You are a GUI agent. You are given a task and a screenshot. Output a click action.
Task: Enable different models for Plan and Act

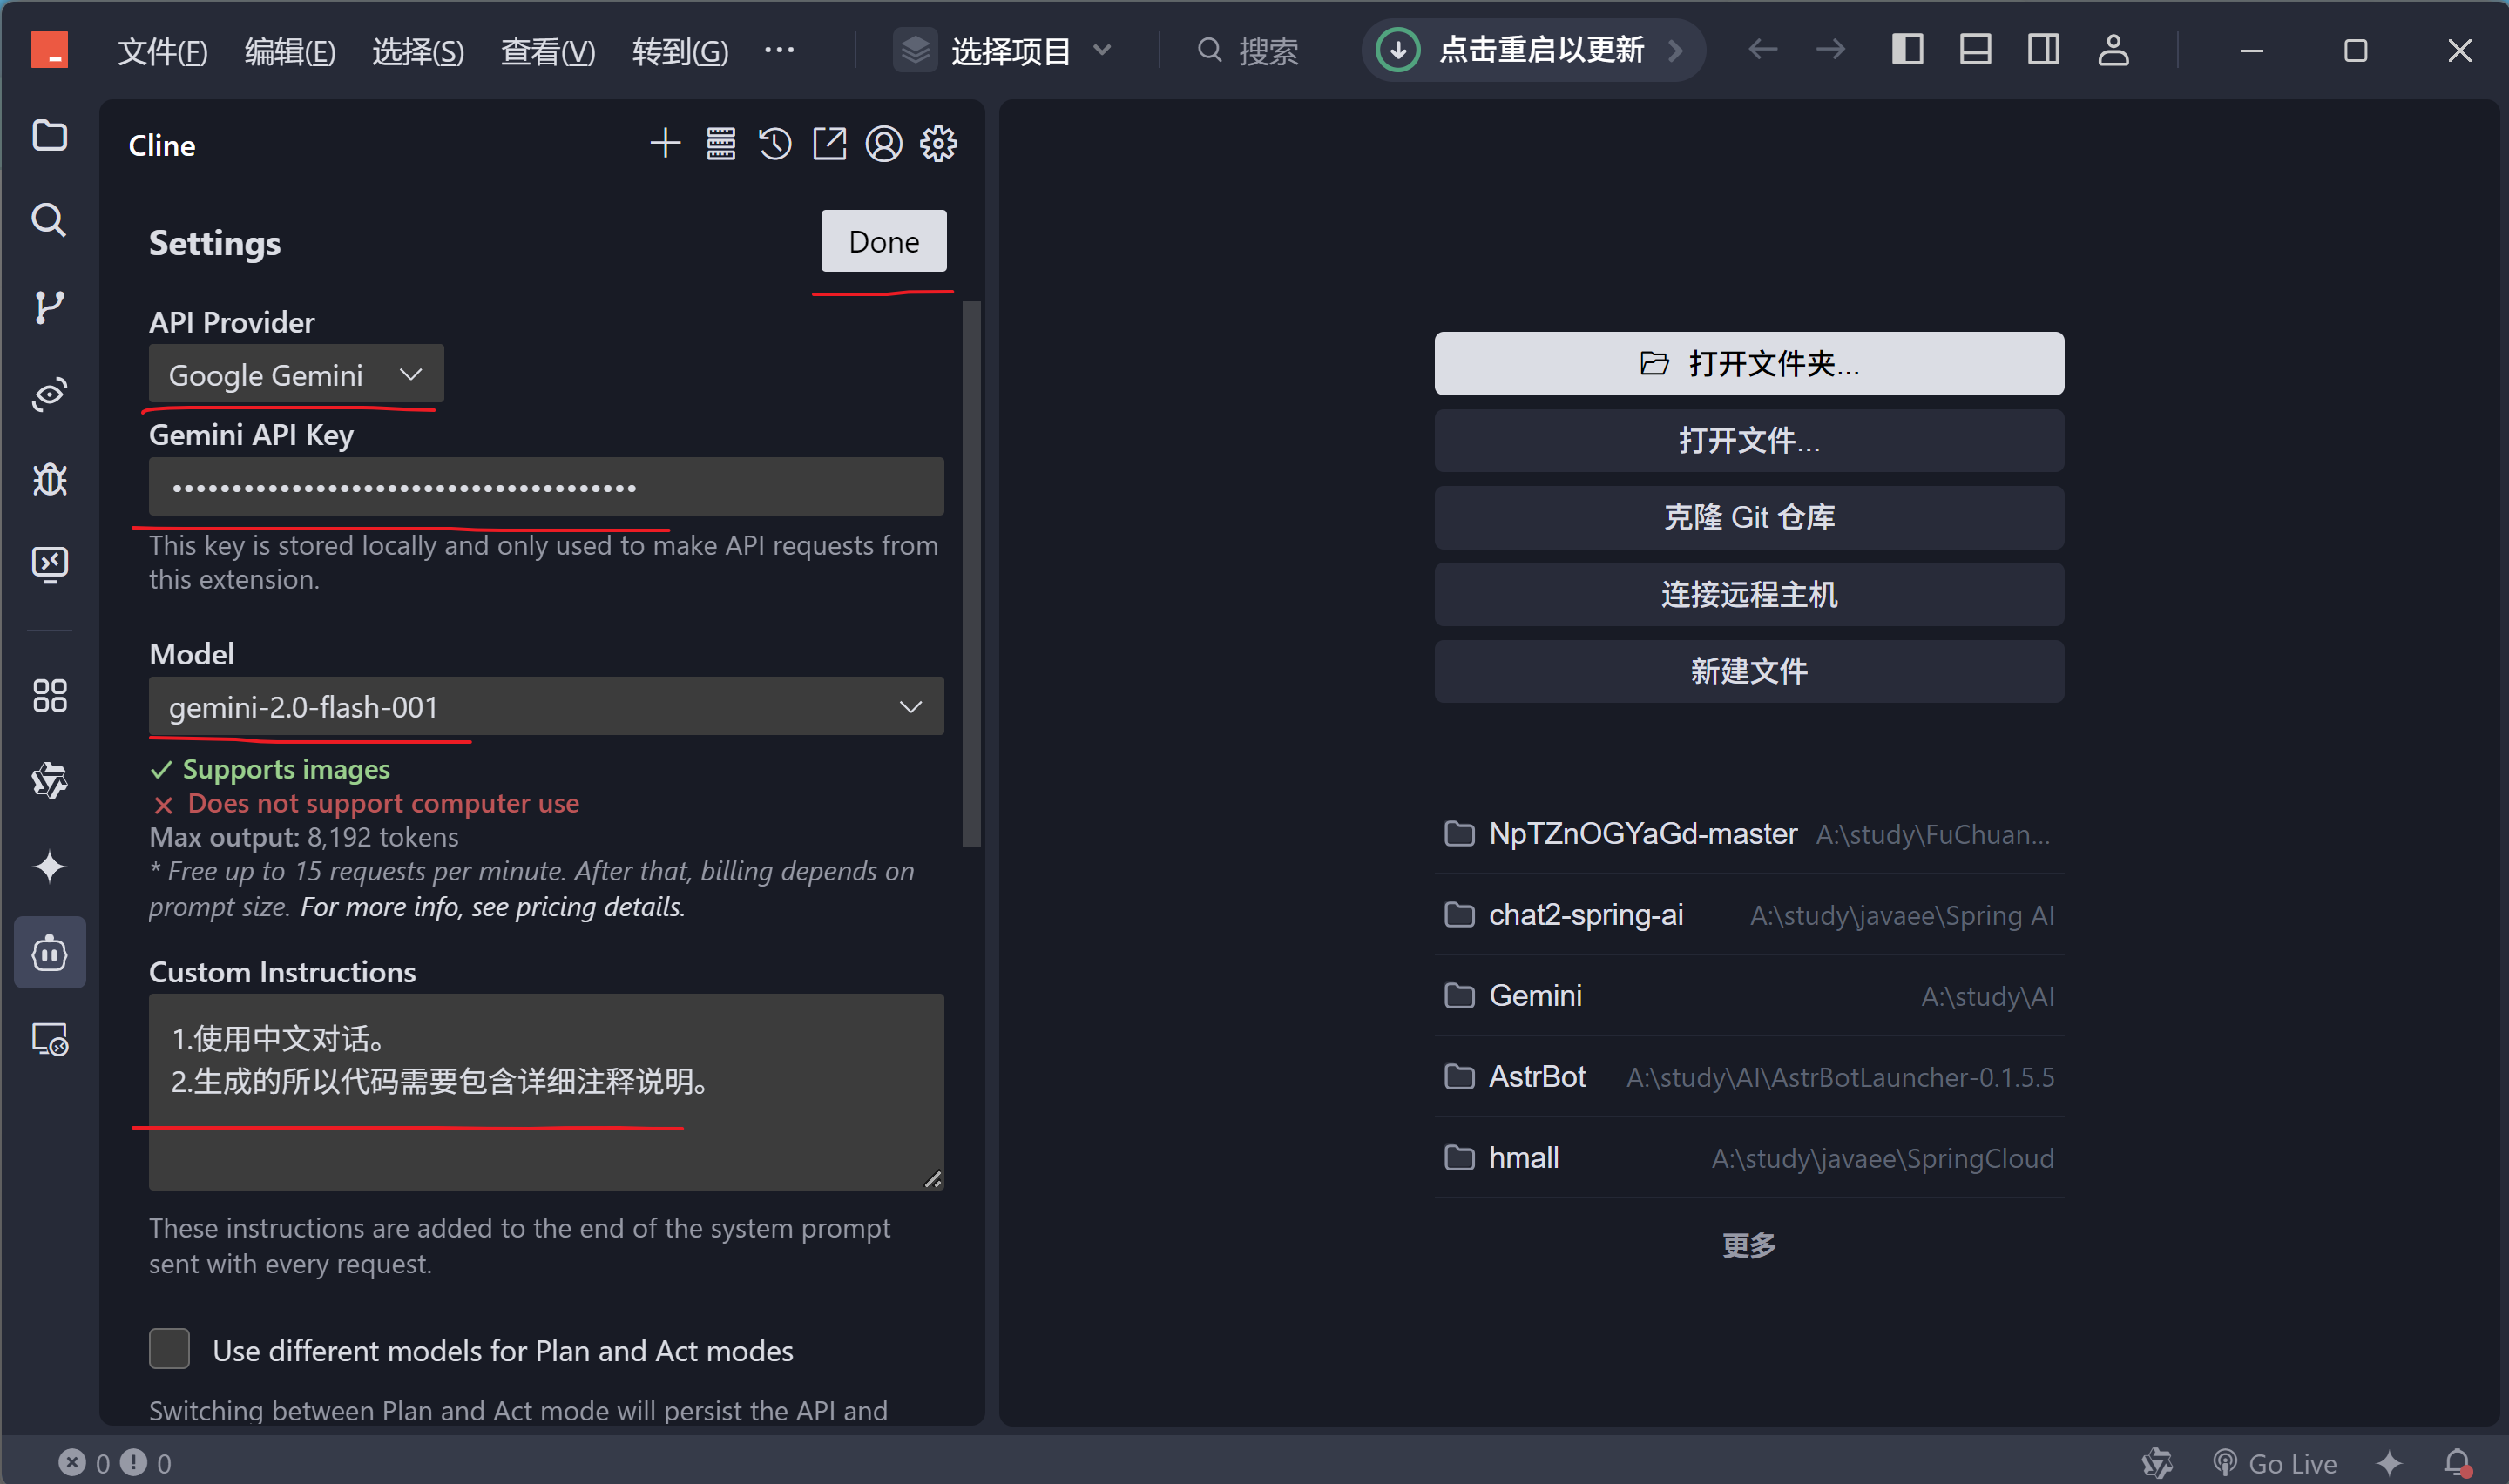click(169, 1349)
